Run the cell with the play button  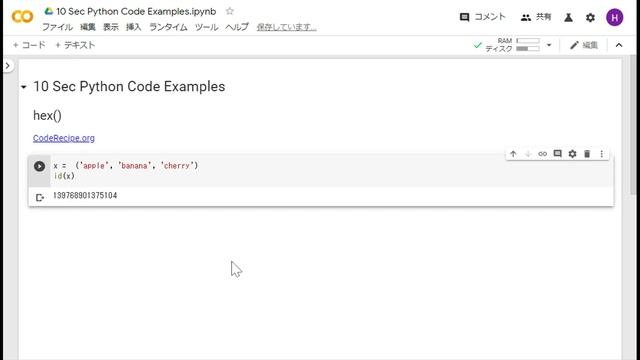[x=39, y=166]
